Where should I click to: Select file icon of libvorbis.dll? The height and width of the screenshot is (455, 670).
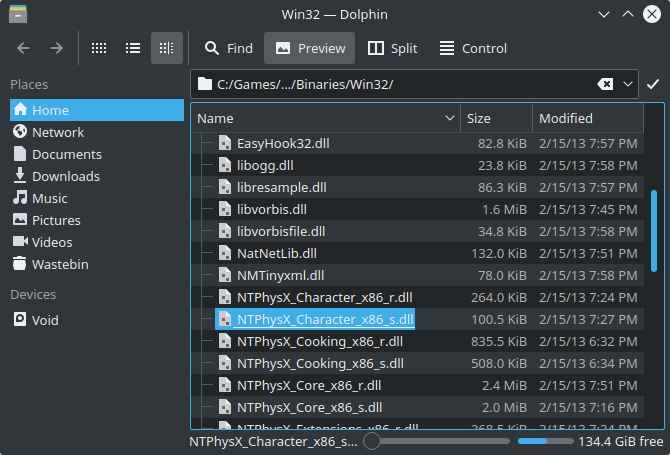click(225, 209)
